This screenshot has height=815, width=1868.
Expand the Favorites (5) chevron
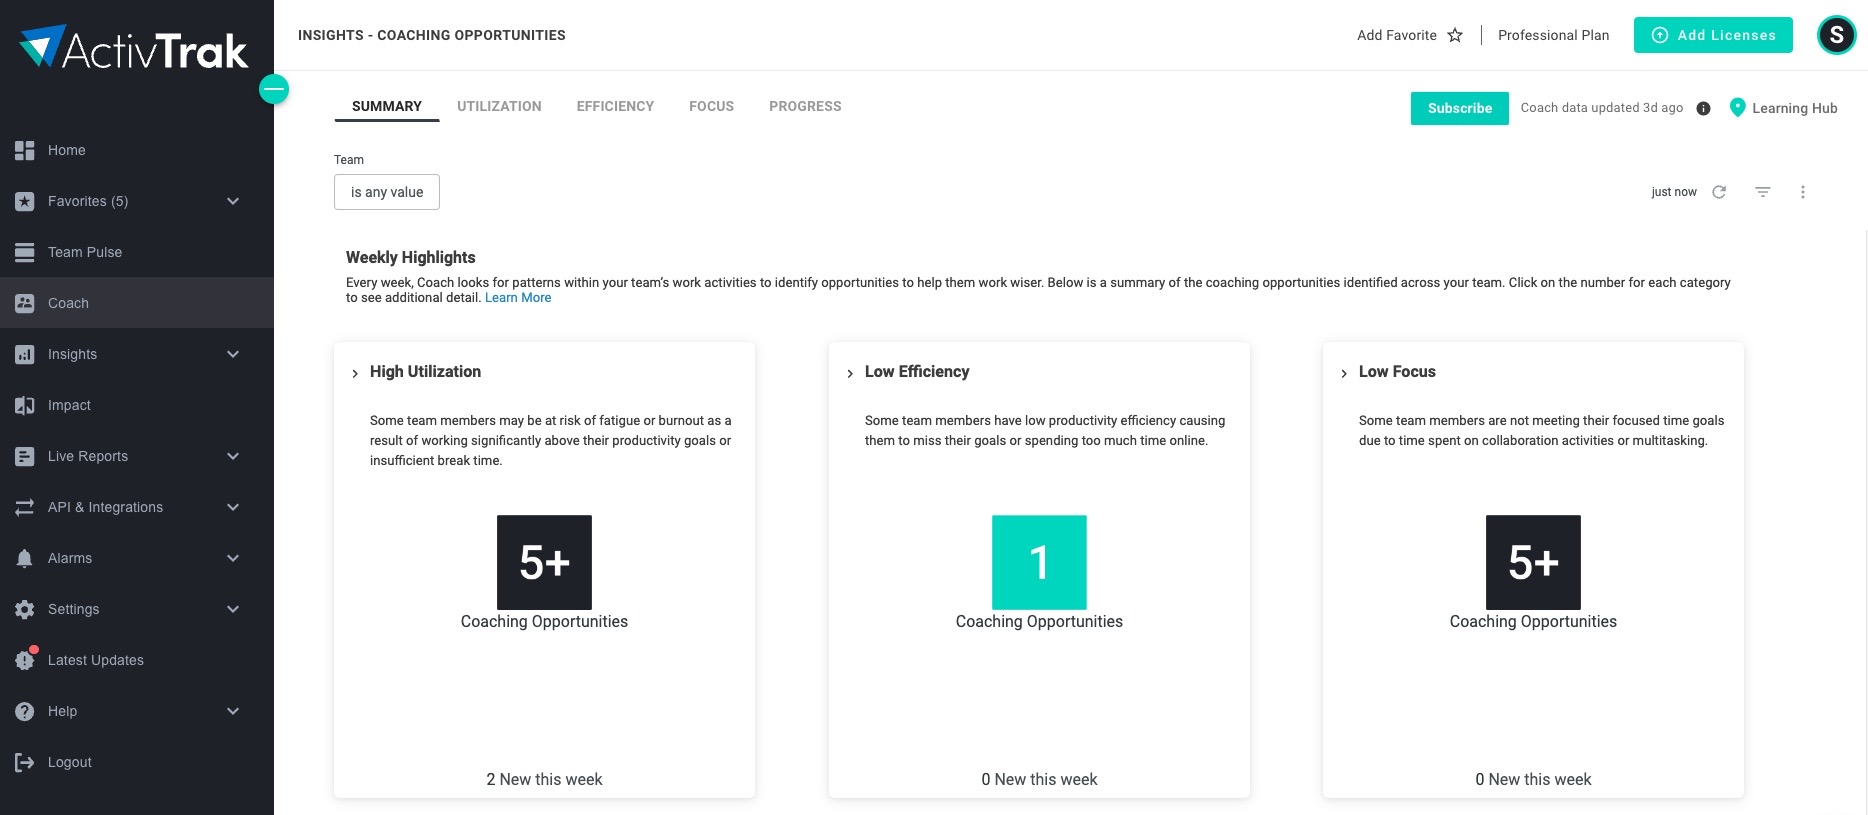[233, 201]
